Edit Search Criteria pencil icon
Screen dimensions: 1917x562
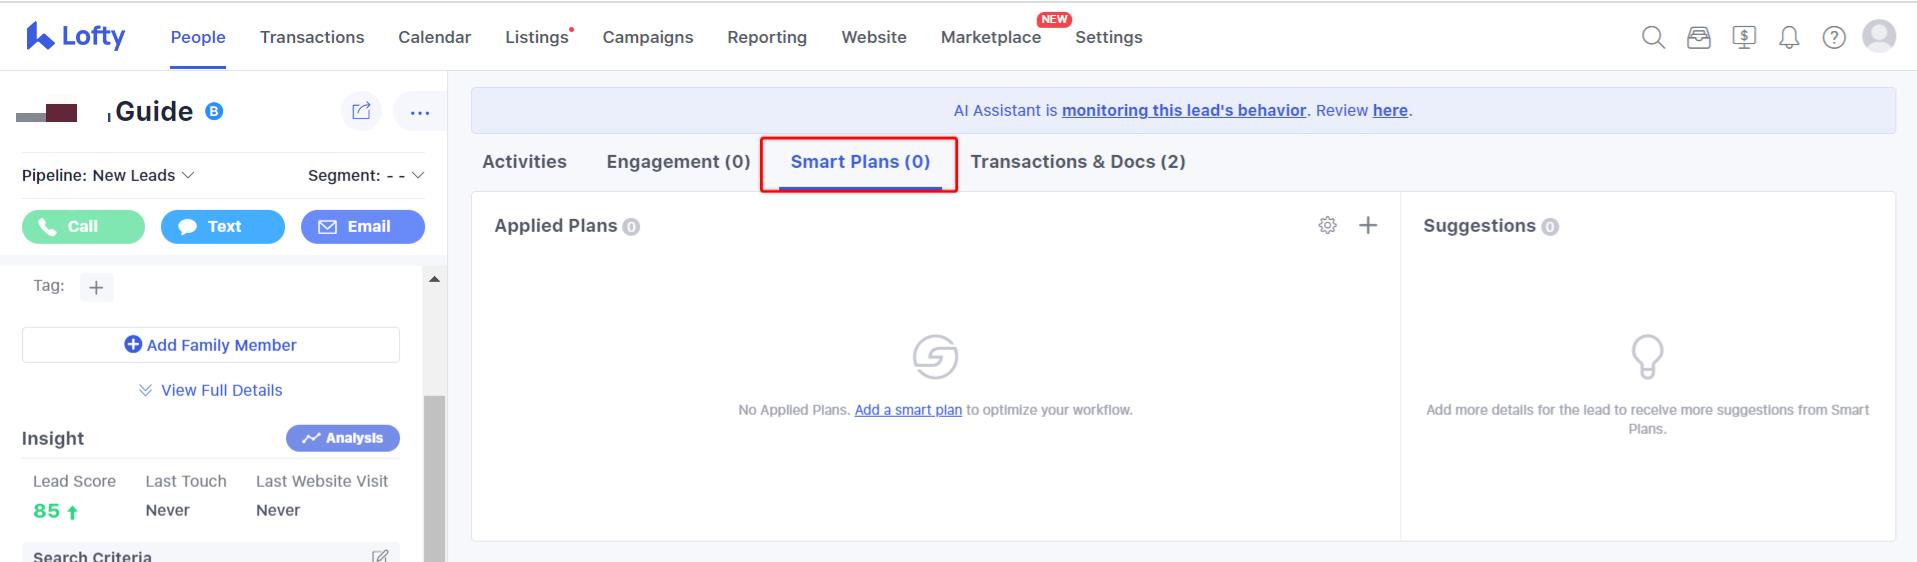pos(380,555)
